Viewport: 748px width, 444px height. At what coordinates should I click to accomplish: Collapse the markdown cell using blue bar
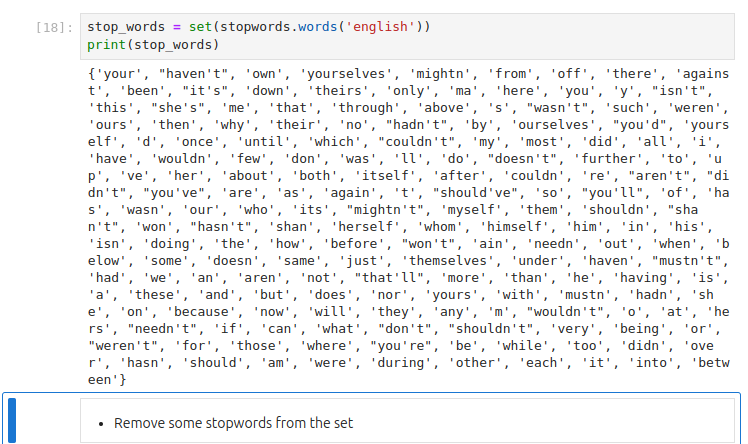click(x=11, y=420)
